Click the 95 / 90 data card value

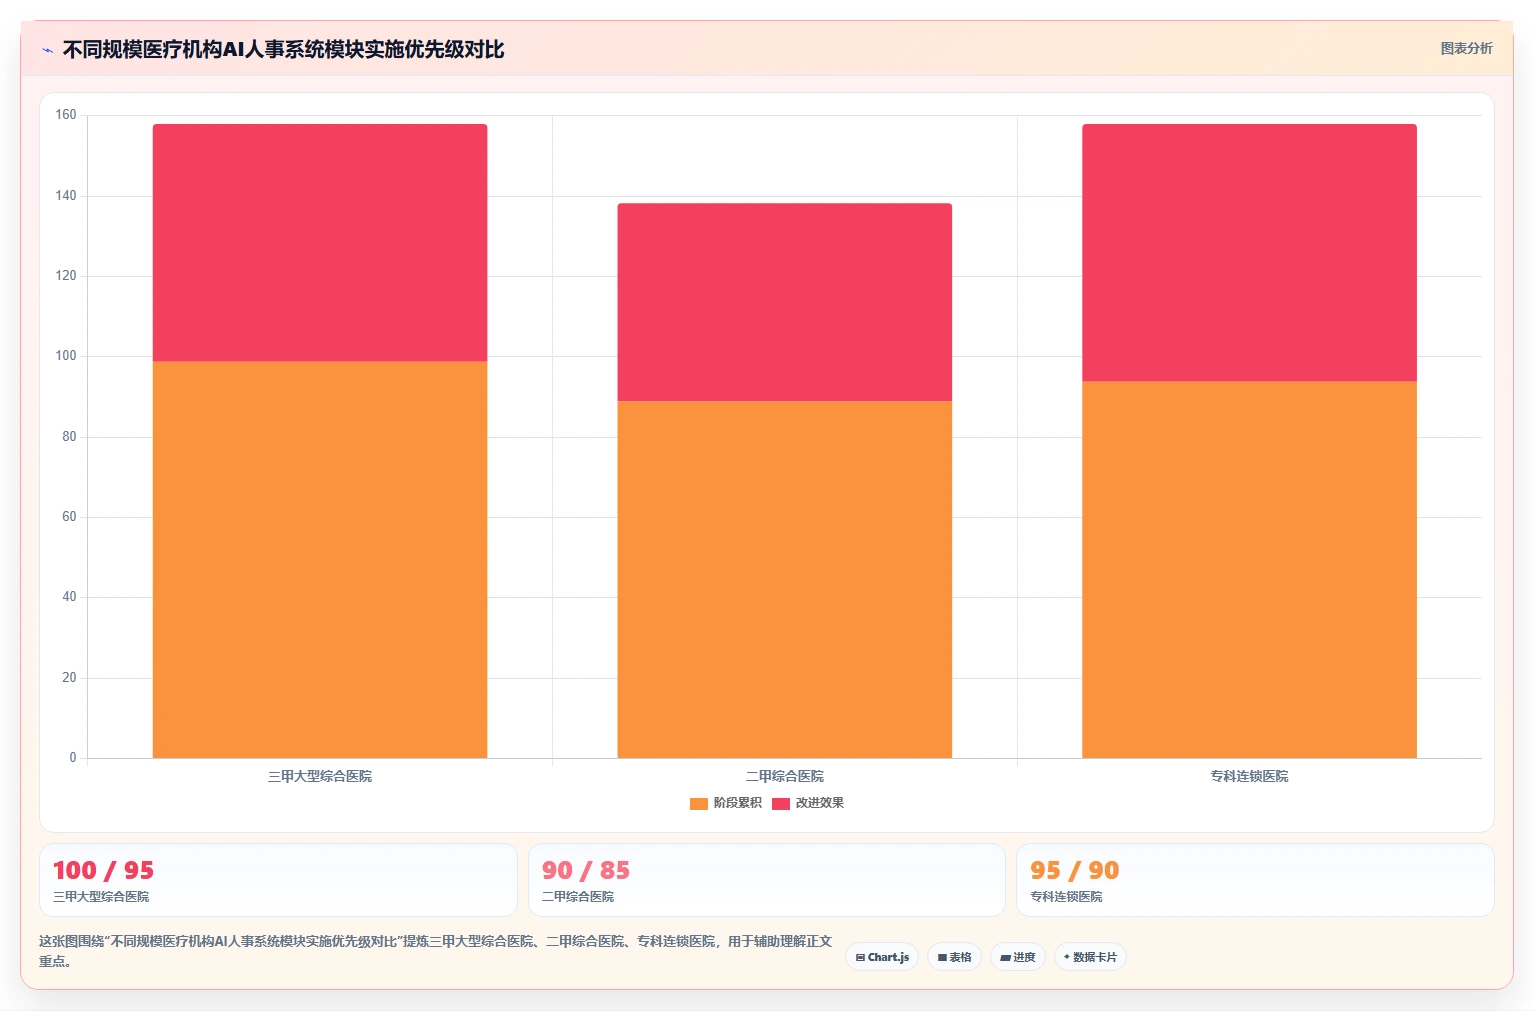click(1075, 870)
